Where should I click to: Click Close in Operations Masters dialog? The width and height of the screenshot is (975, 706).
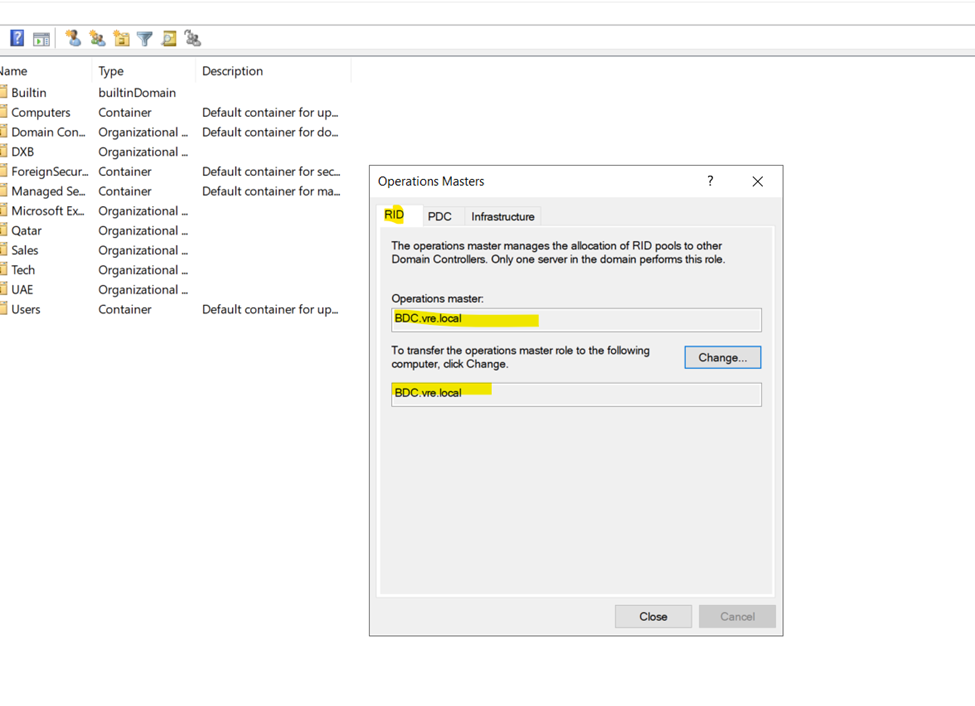653,616
